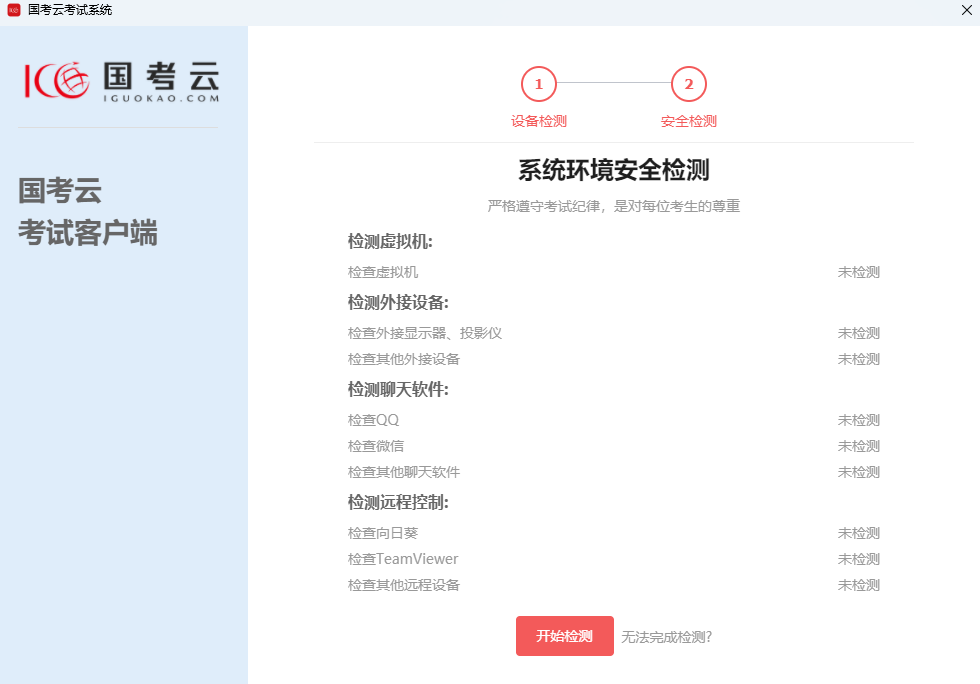Click 未检测 status for 检查TeamViewer

coord(859,559)
